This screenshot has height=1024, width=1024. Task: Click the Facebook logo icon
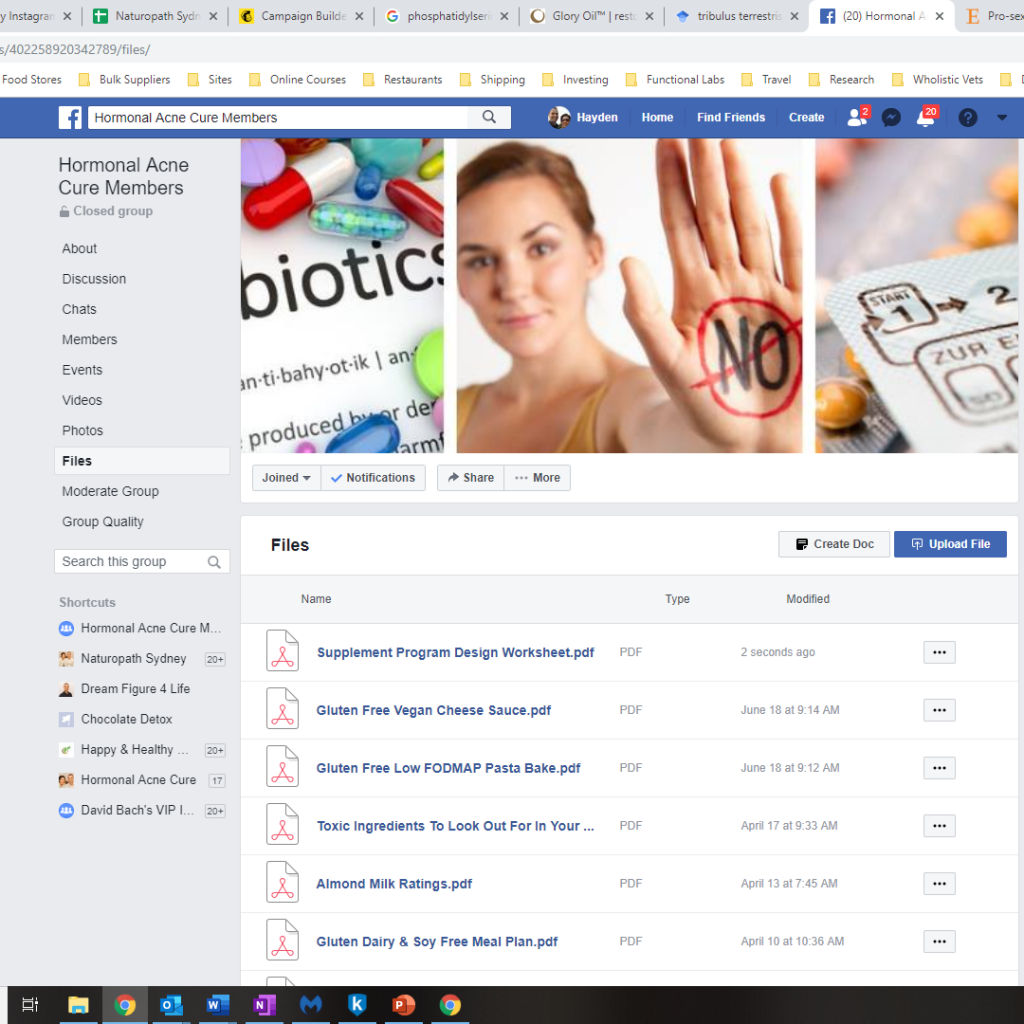70,117
